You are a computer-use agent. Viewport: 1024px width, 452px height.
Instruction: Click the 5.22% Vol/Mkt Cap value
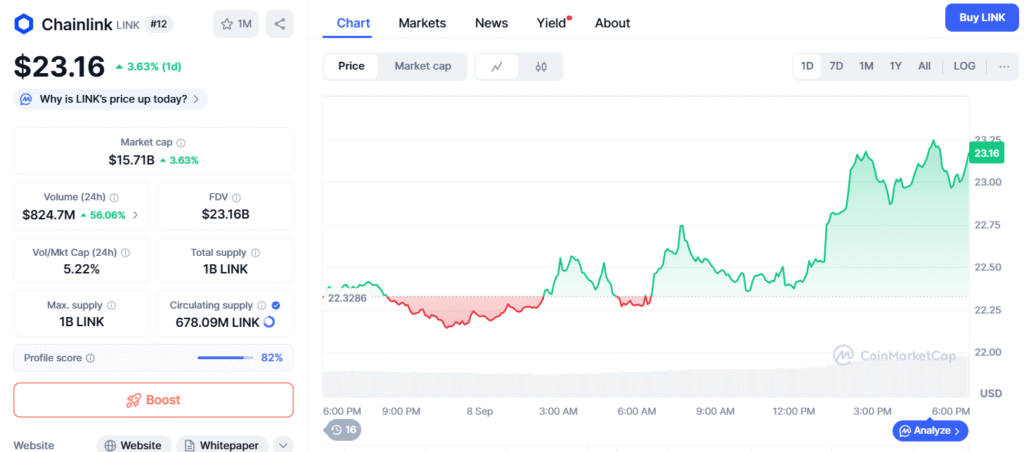(x=82, y=268)
